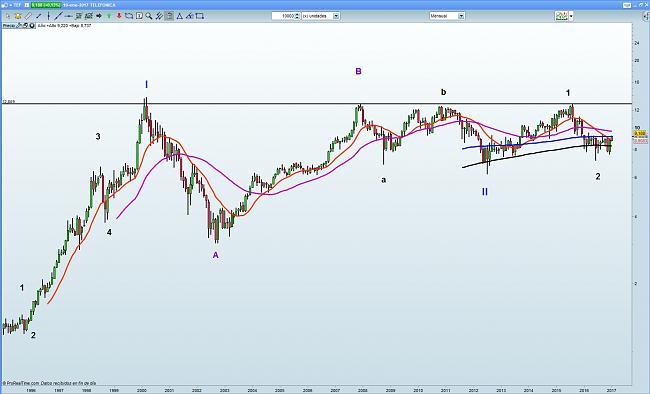This screenshot has height=394, width=650.
Task: Select the Fibonacci retracement tool
Action: tap(78, 16)
